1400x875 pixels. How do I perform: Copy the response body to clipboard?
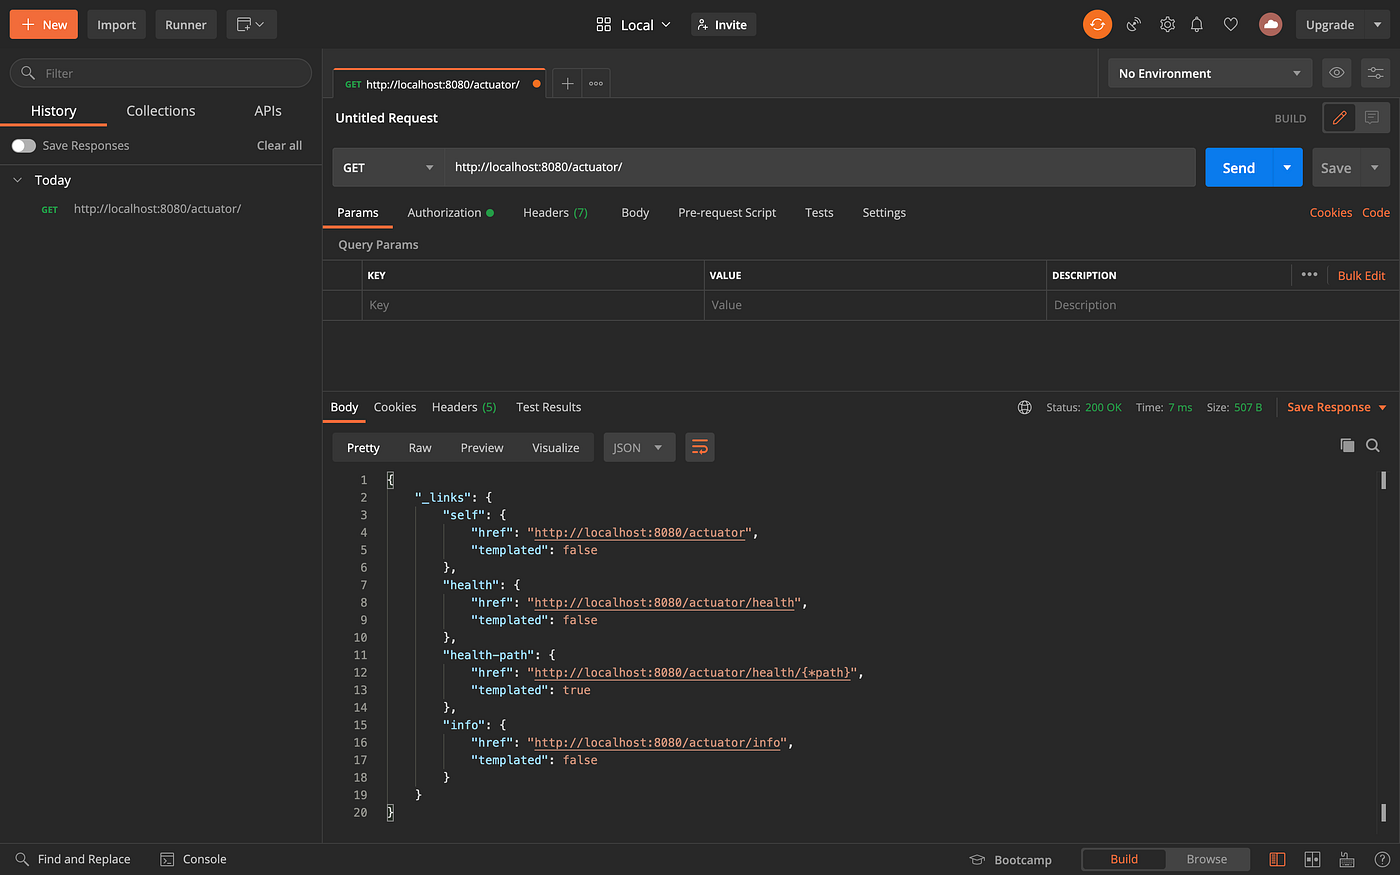[x=1347, y=446]
